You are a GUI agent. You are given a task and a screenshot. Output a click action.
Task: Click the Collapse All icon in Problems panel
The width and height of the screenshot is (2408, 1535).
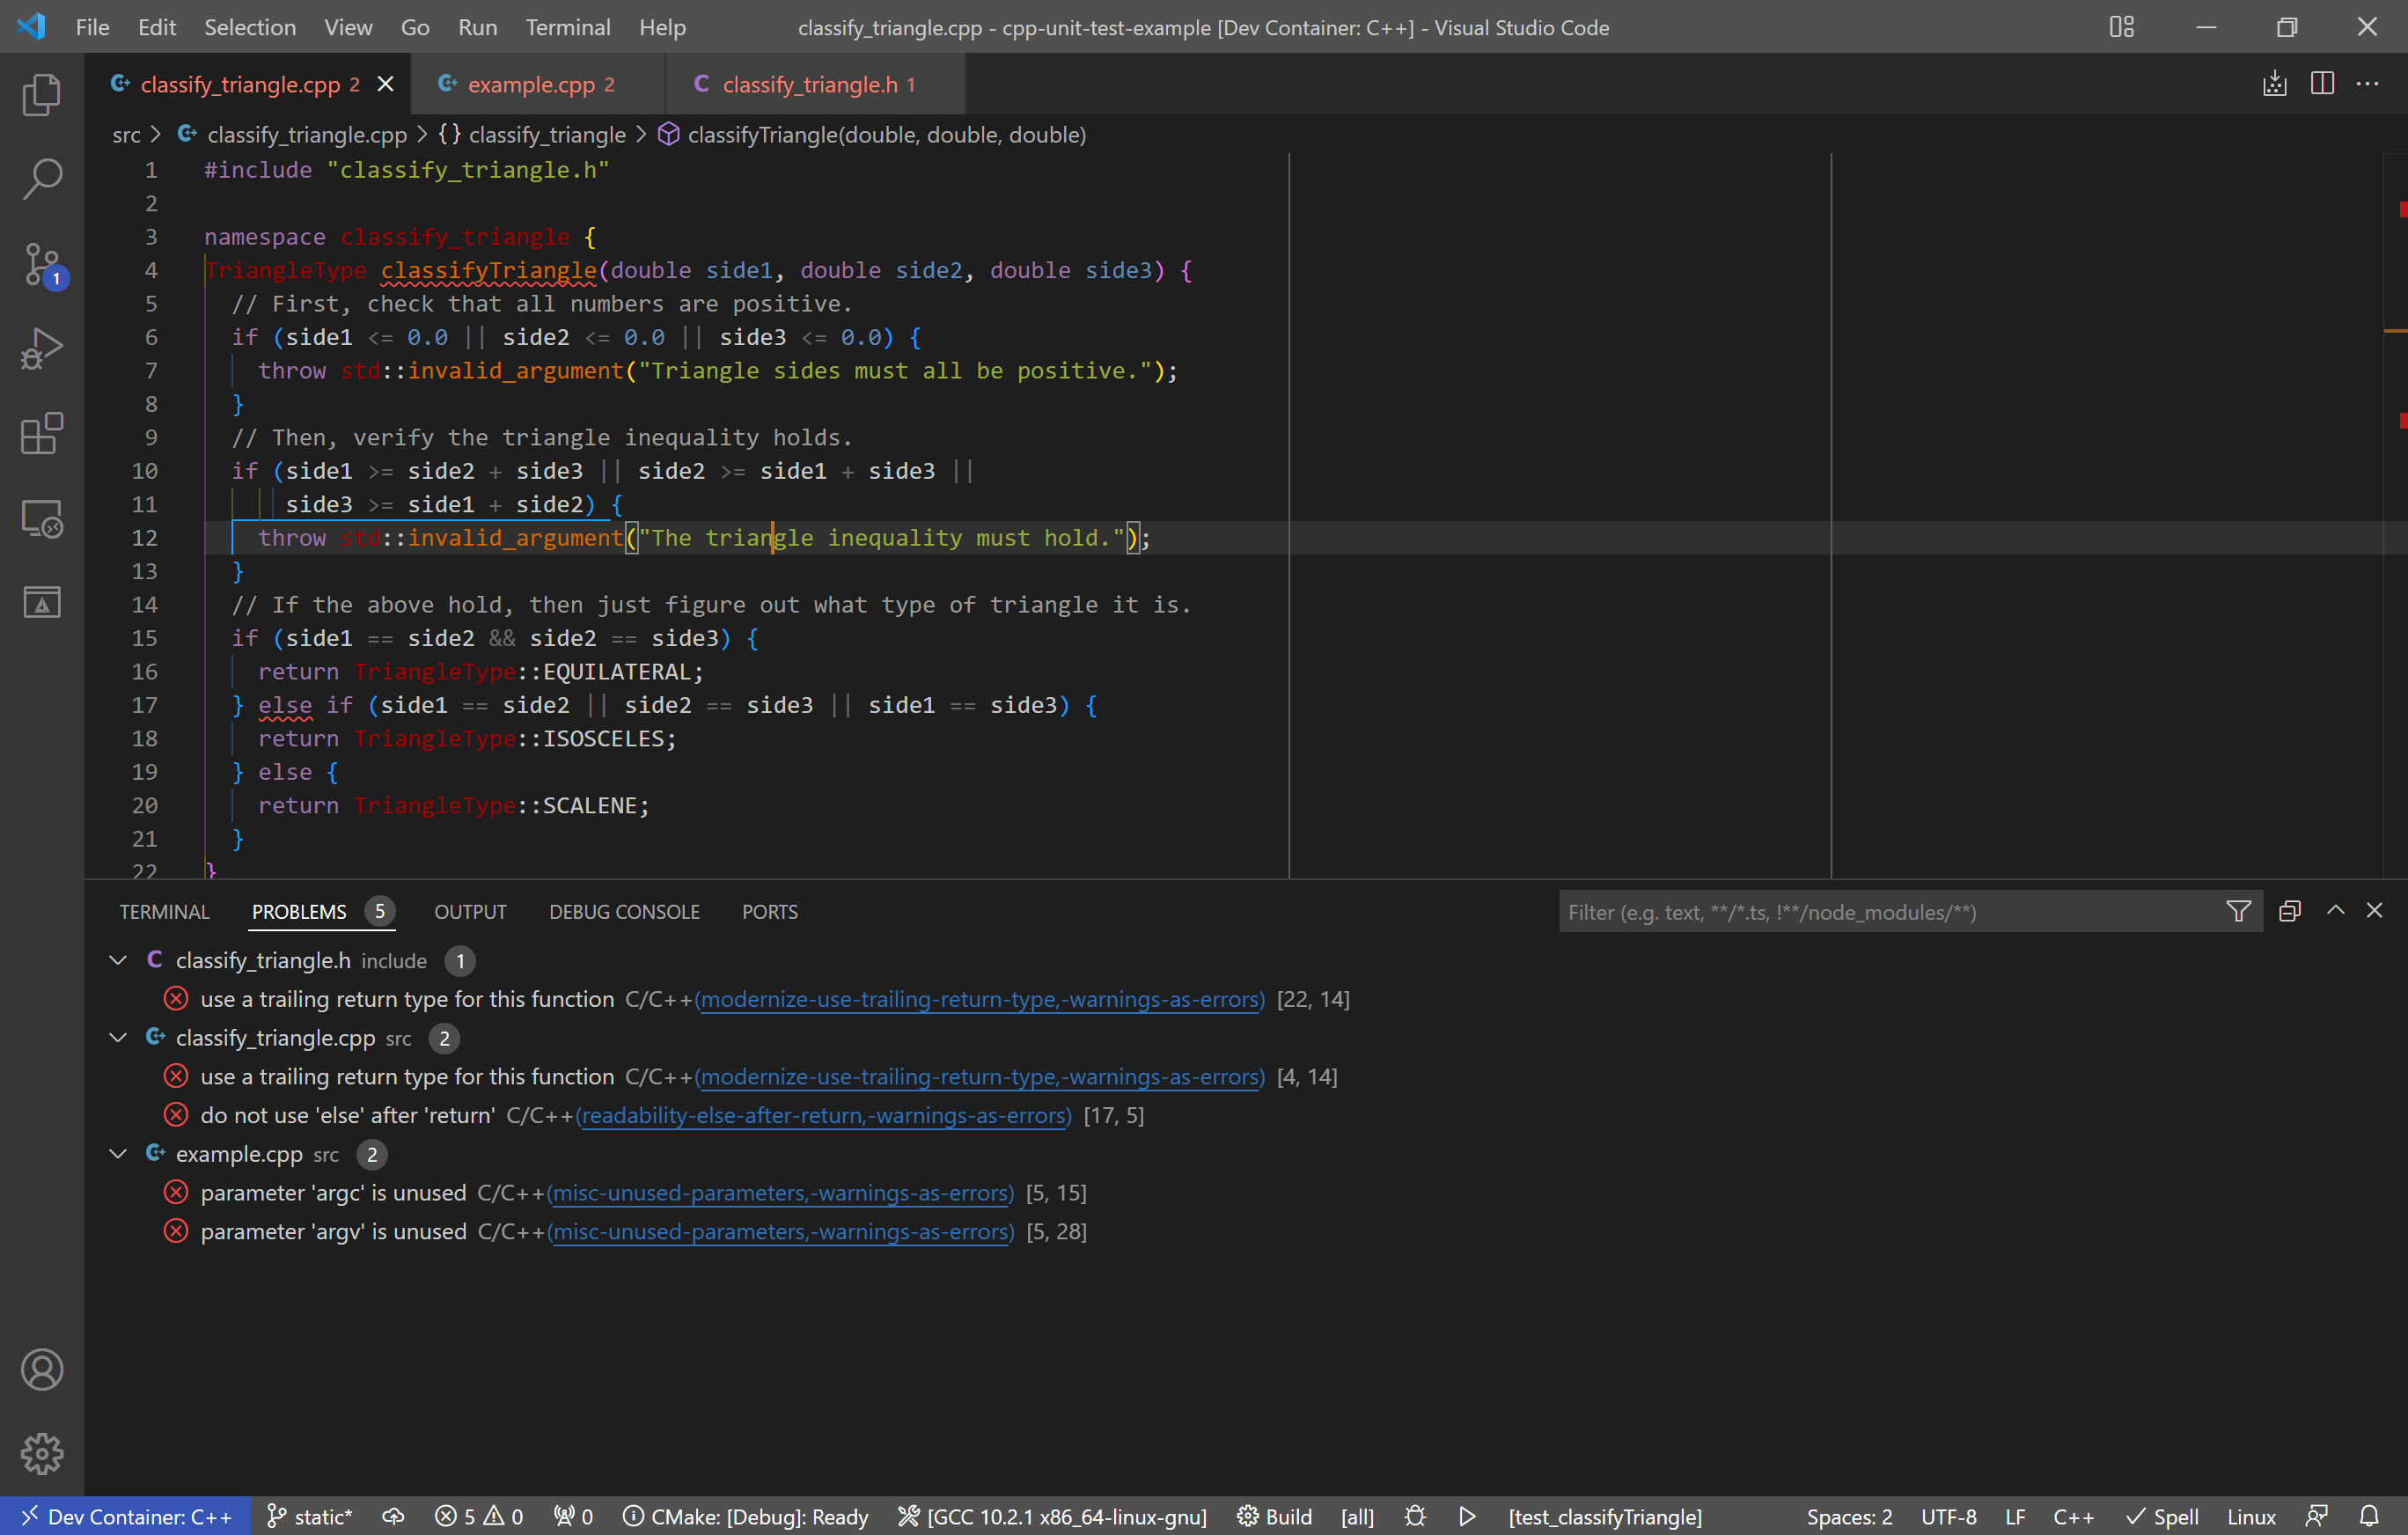coord(2289,911)
